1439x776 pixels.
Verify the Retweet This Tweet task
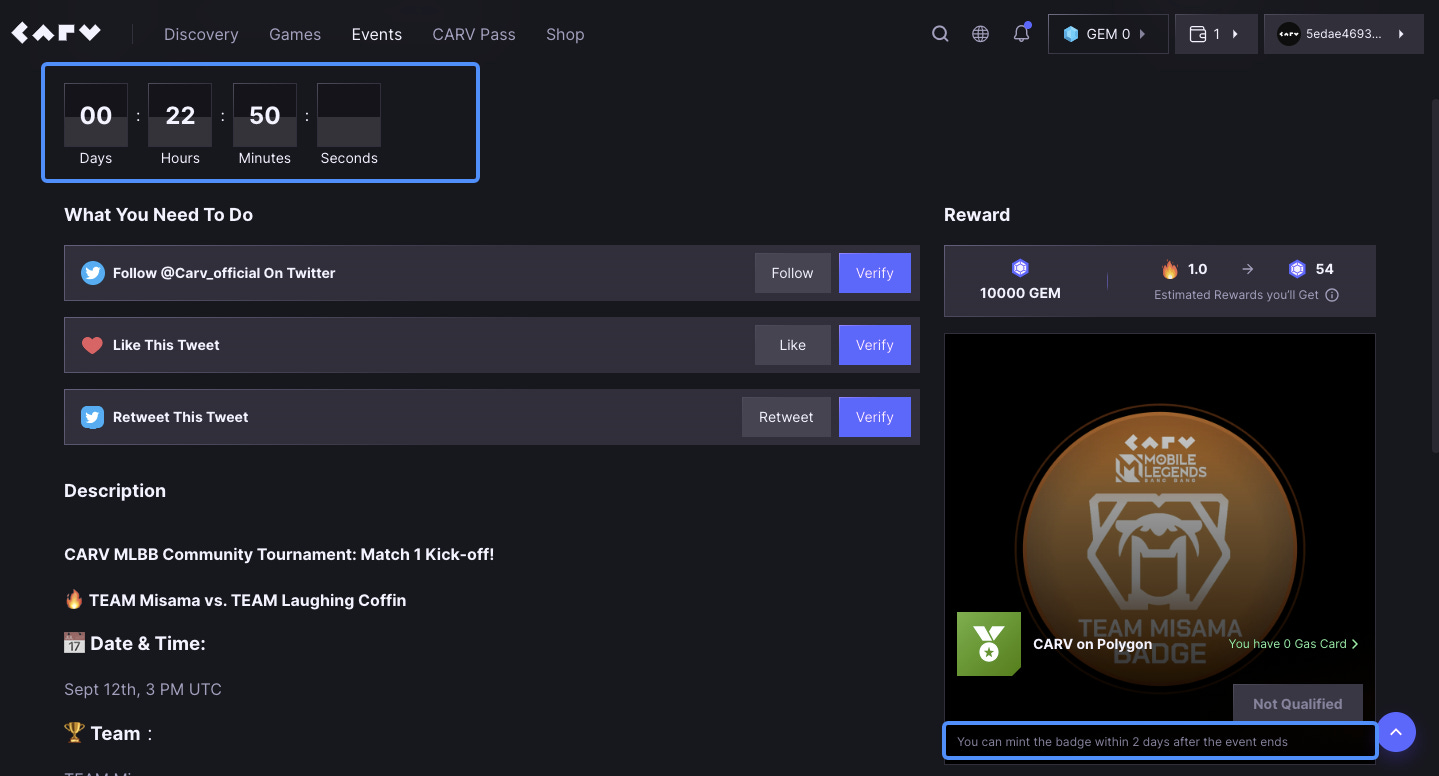click(x=875, y=417)
